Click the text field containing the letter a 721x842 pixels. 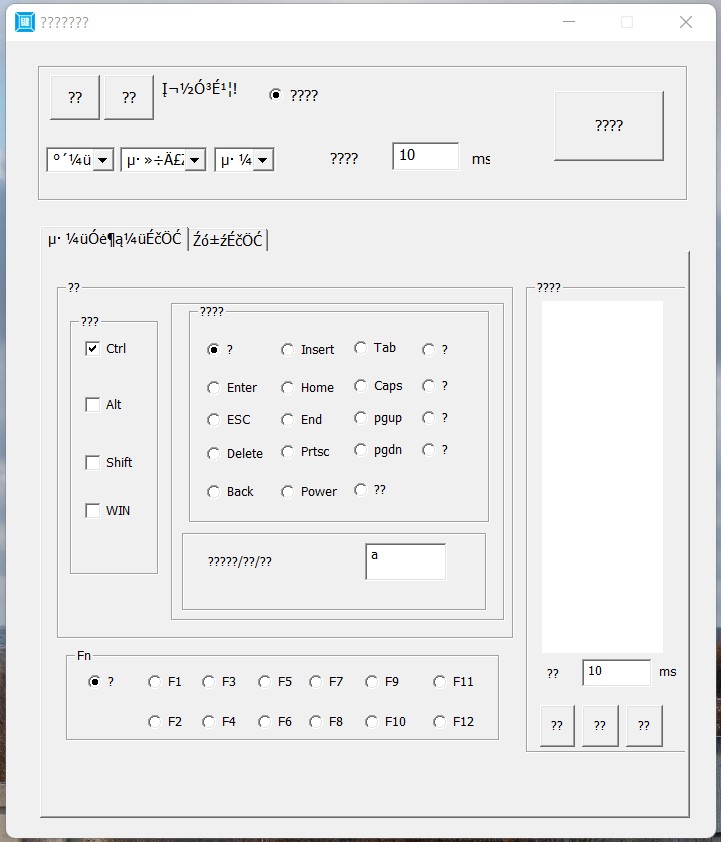[405, 561]
